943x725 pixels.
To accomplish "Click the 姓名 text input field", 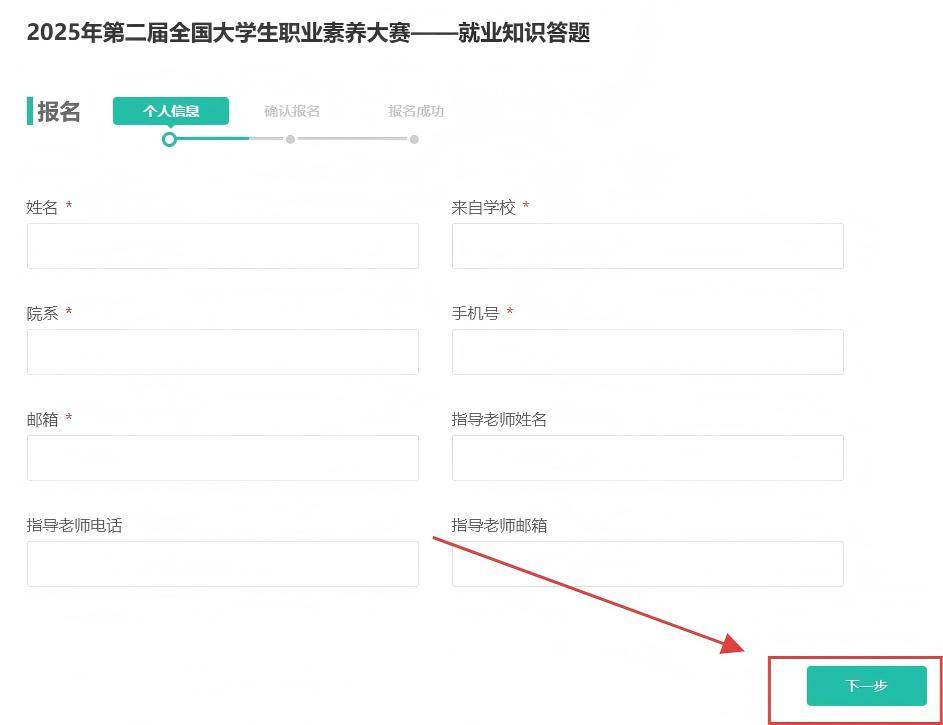I will pyautogui.click(x=222, y=246).
